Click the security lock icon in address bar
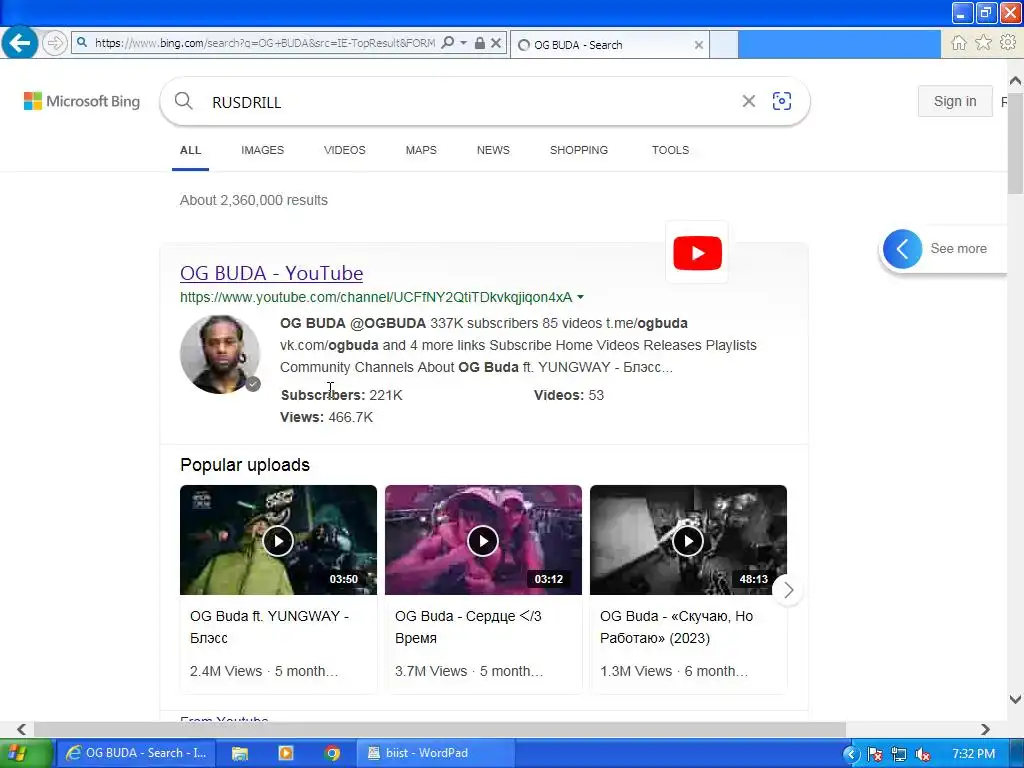 click(479, 43)
